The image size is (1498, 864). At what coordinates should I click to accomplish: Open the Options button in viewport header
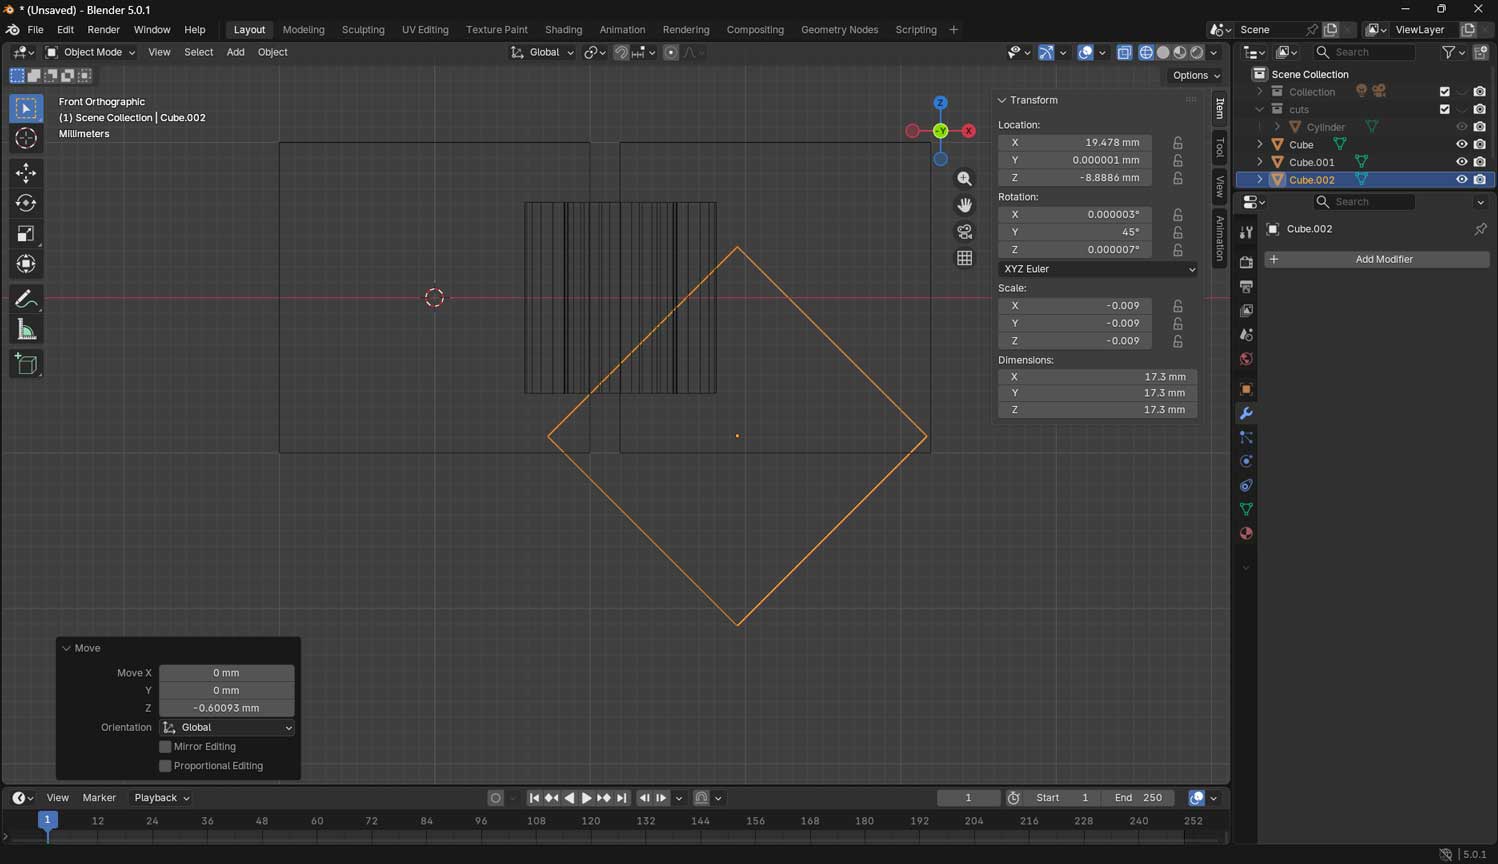1196,75
